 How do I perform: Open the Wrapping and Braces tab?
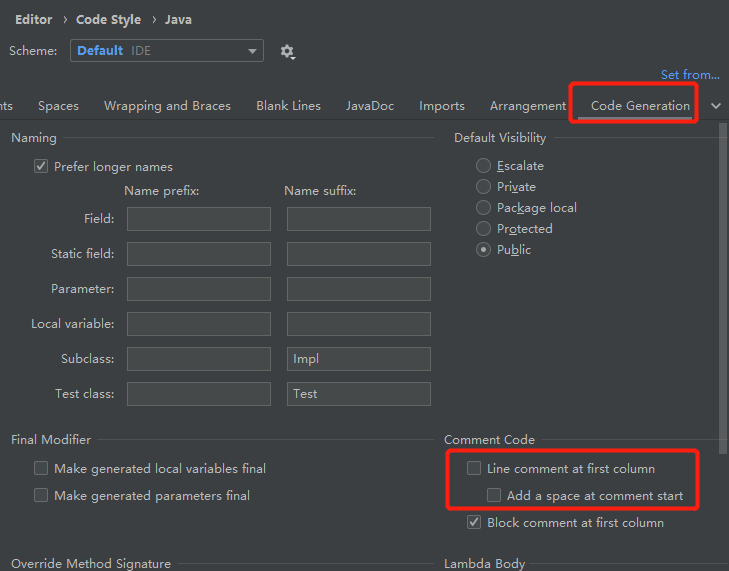[x=167, y=106]
